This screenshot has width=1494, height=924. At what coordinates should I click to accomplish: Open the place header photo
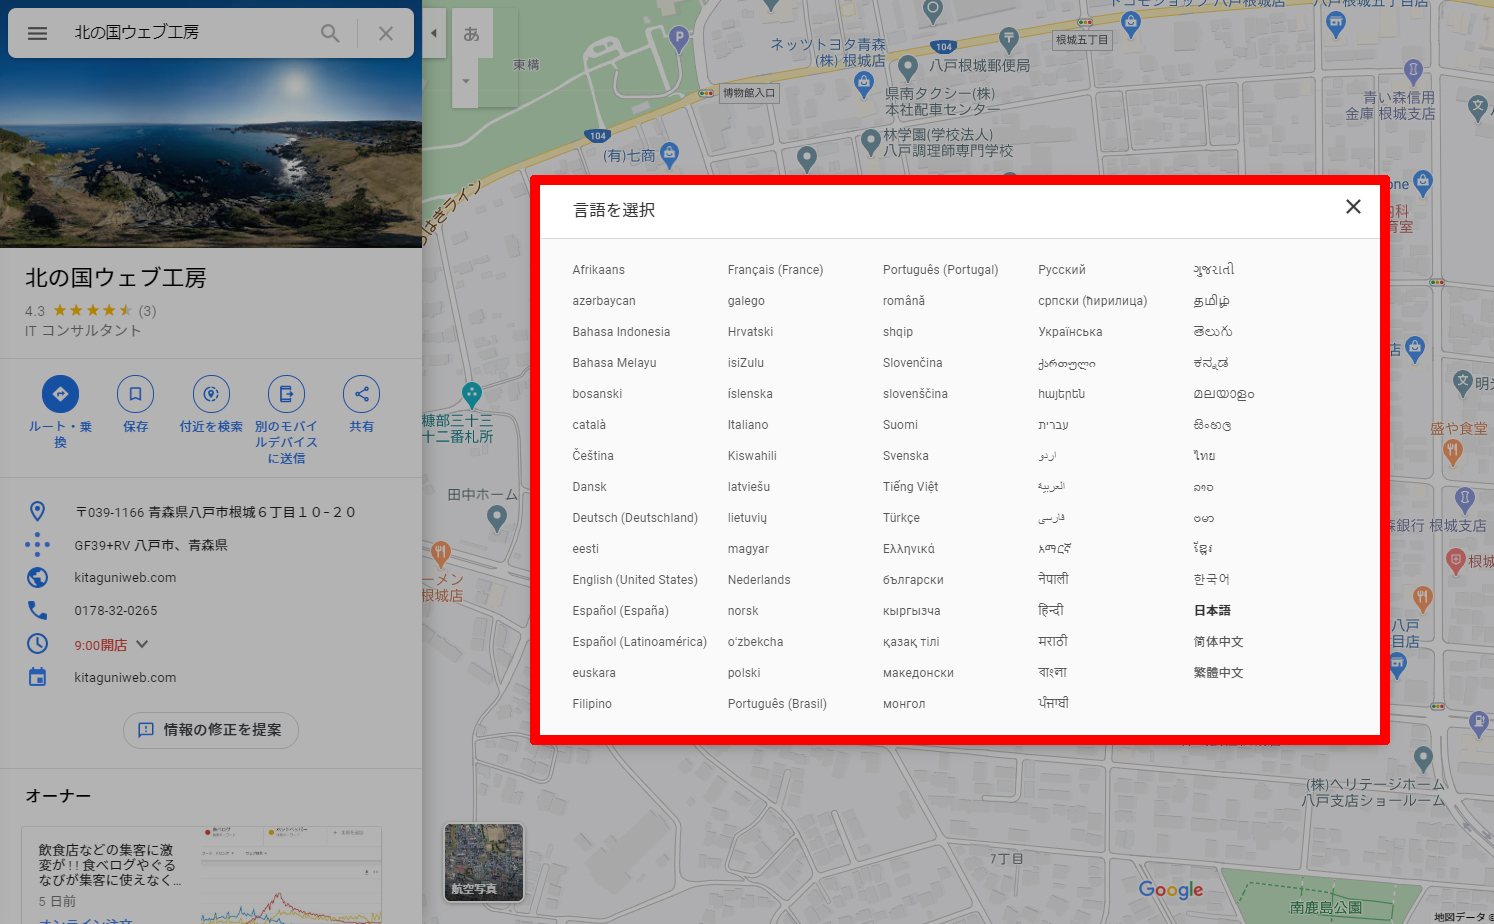pos(211,152)
